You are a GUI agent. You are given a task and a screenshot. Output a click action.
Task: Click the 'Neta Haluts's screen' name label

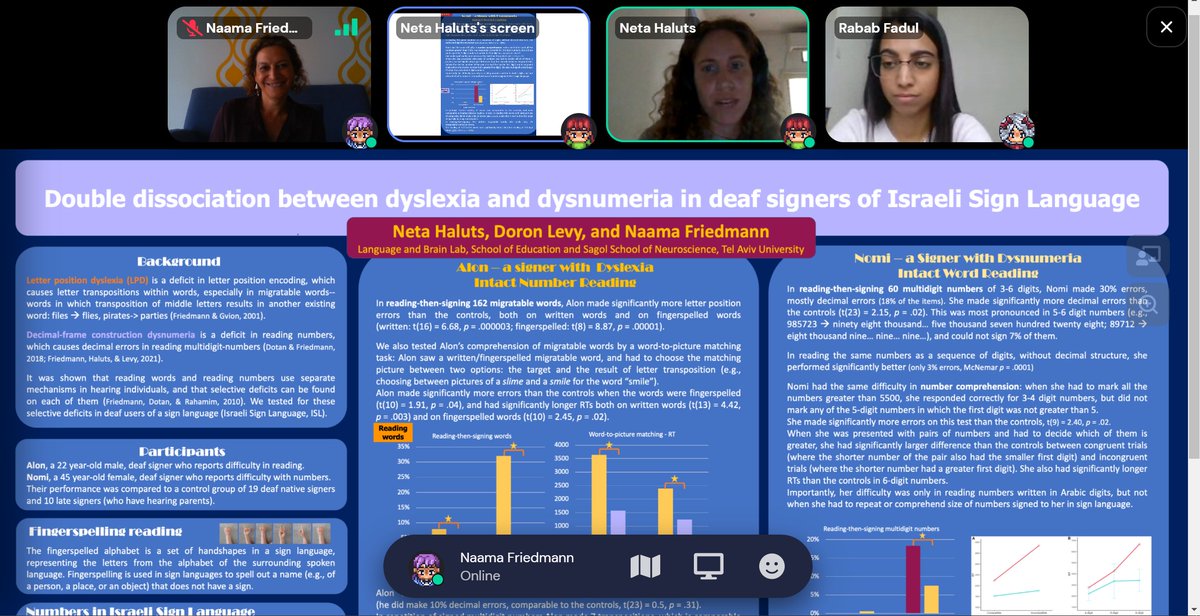[467, 28]
